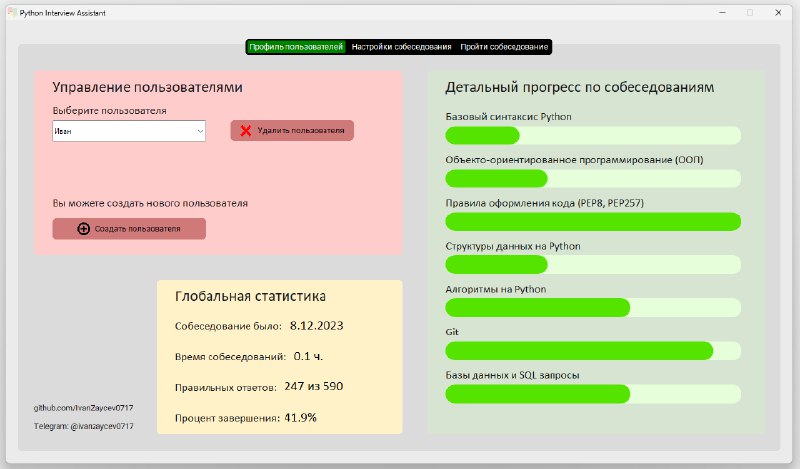Screen dimensions: 800x469
Task: Click the ООП progress bar
Action: [593, 179]
